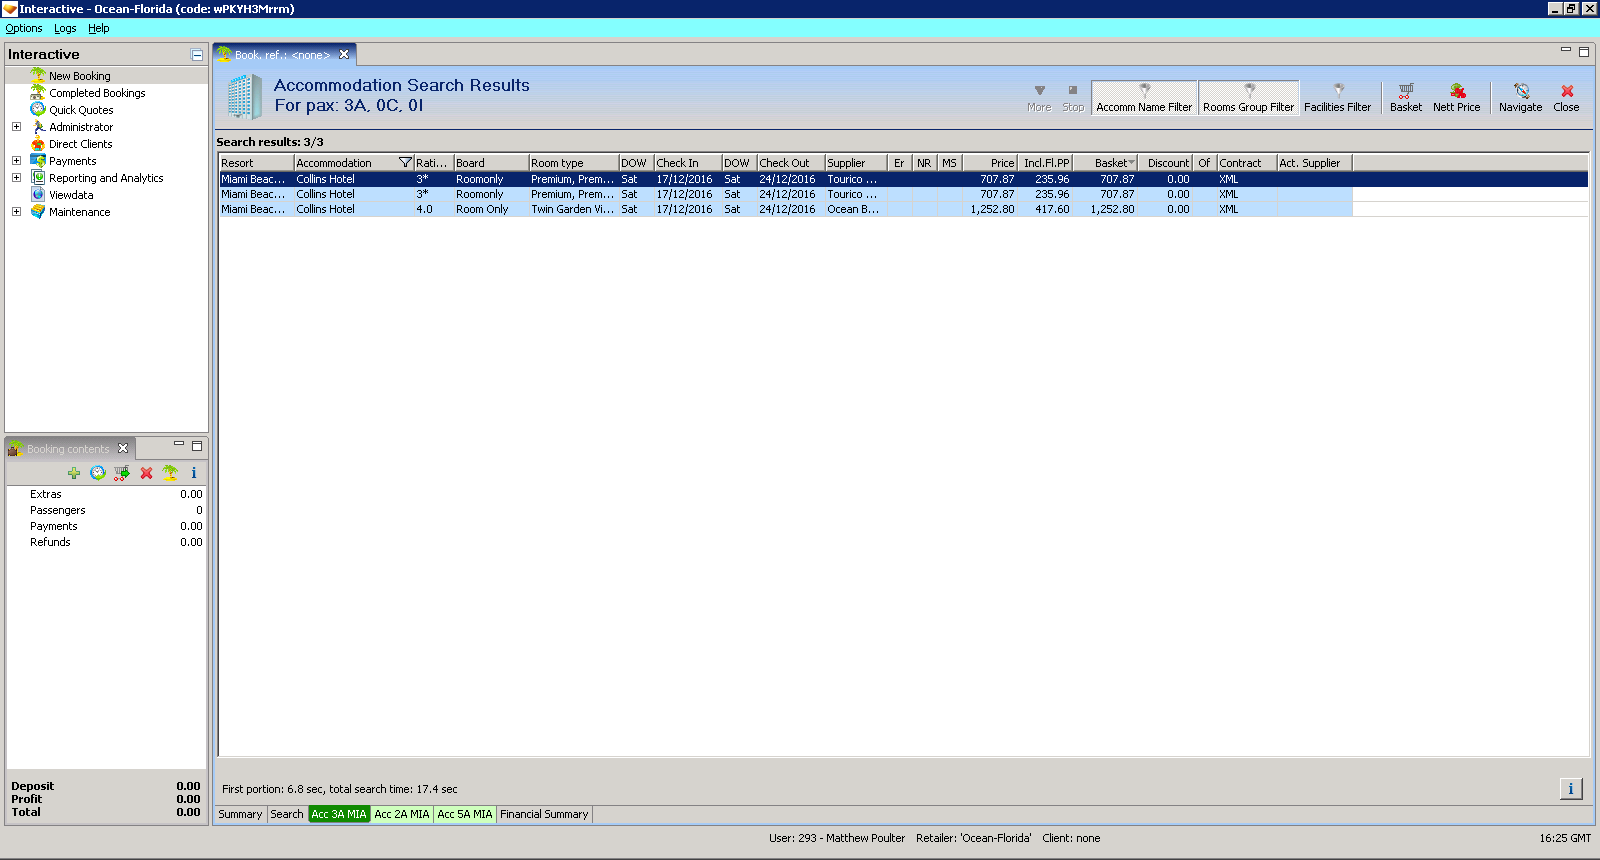This screenshot has height=860, width=1600.
Task: Sort by the Board column header
Action: tap(491, 163)
